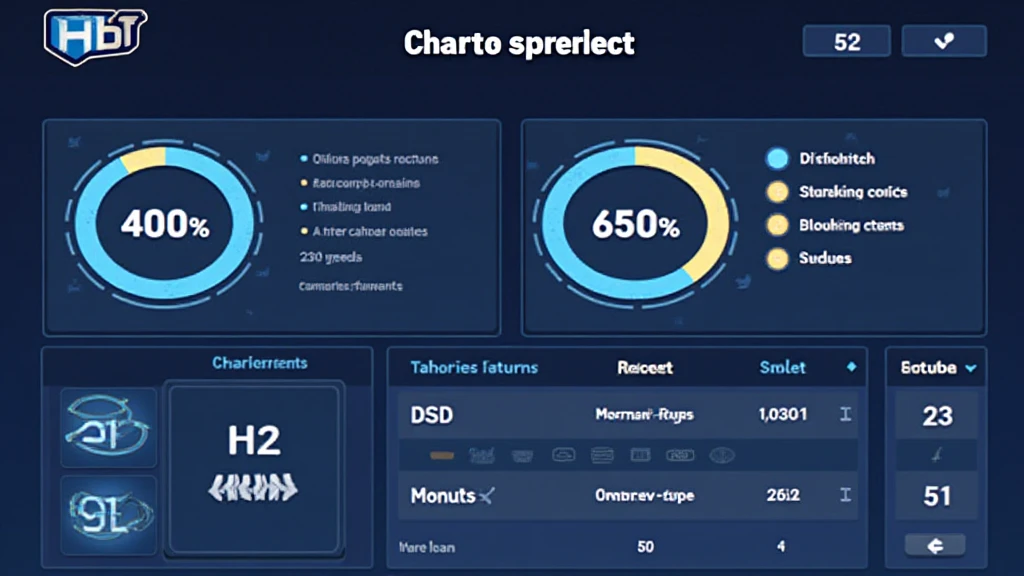
Task: Click the orange bar icon in the toolbar strip
Action: (x=444, y=455)
